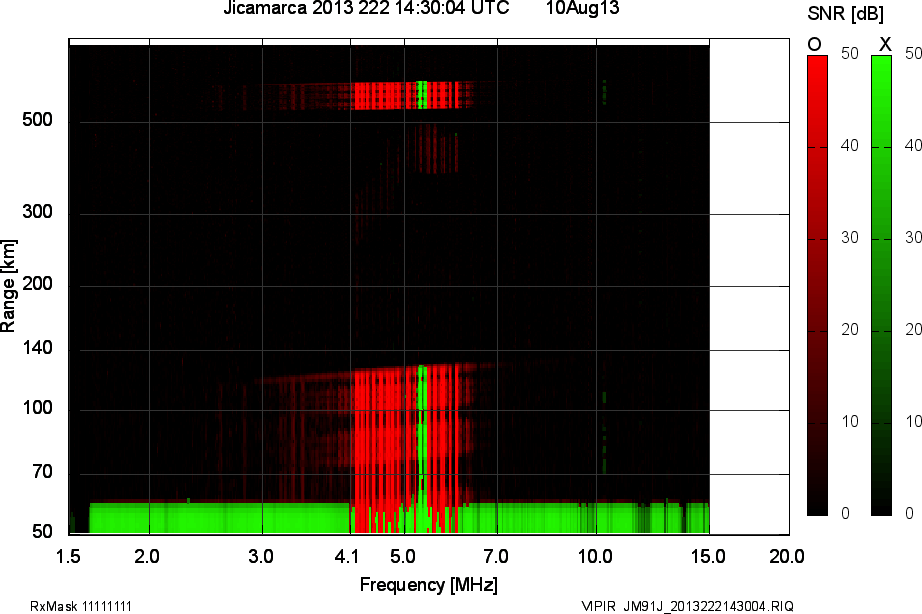This screenshot has width=922, height=614.
Task: Click the 'O' label above the red colorbar
Action: [x=814, y=44]
